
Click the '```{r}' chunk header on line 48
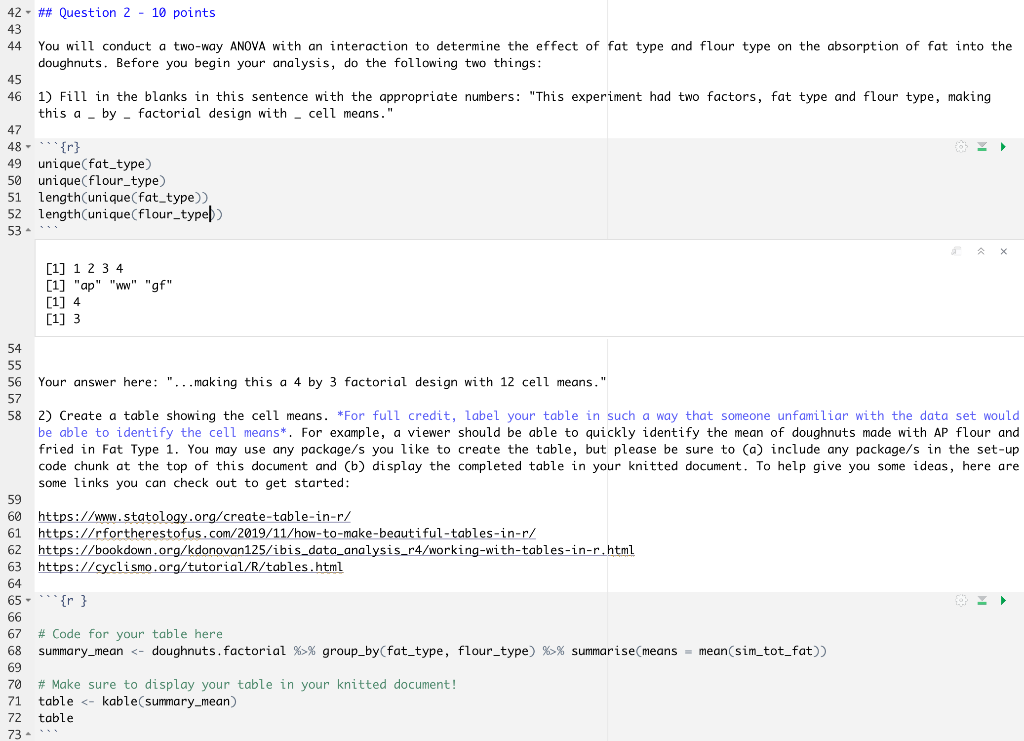click(x=59, y=147)
